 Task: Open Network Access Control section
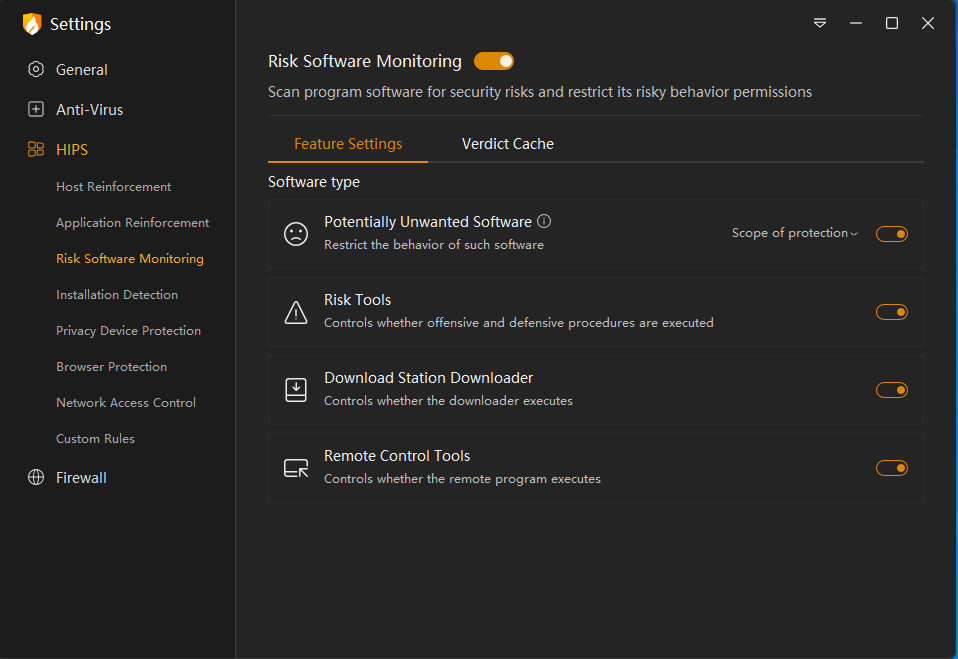(x=126, y=403)
